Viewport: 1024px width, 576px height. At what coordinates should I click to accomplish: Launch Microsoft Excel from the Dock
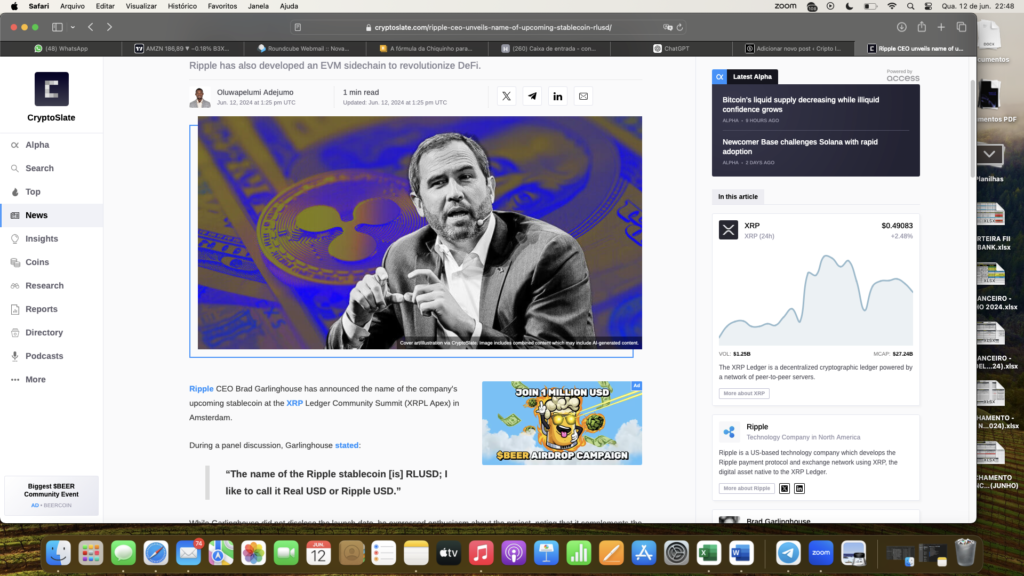pos(709,553)
